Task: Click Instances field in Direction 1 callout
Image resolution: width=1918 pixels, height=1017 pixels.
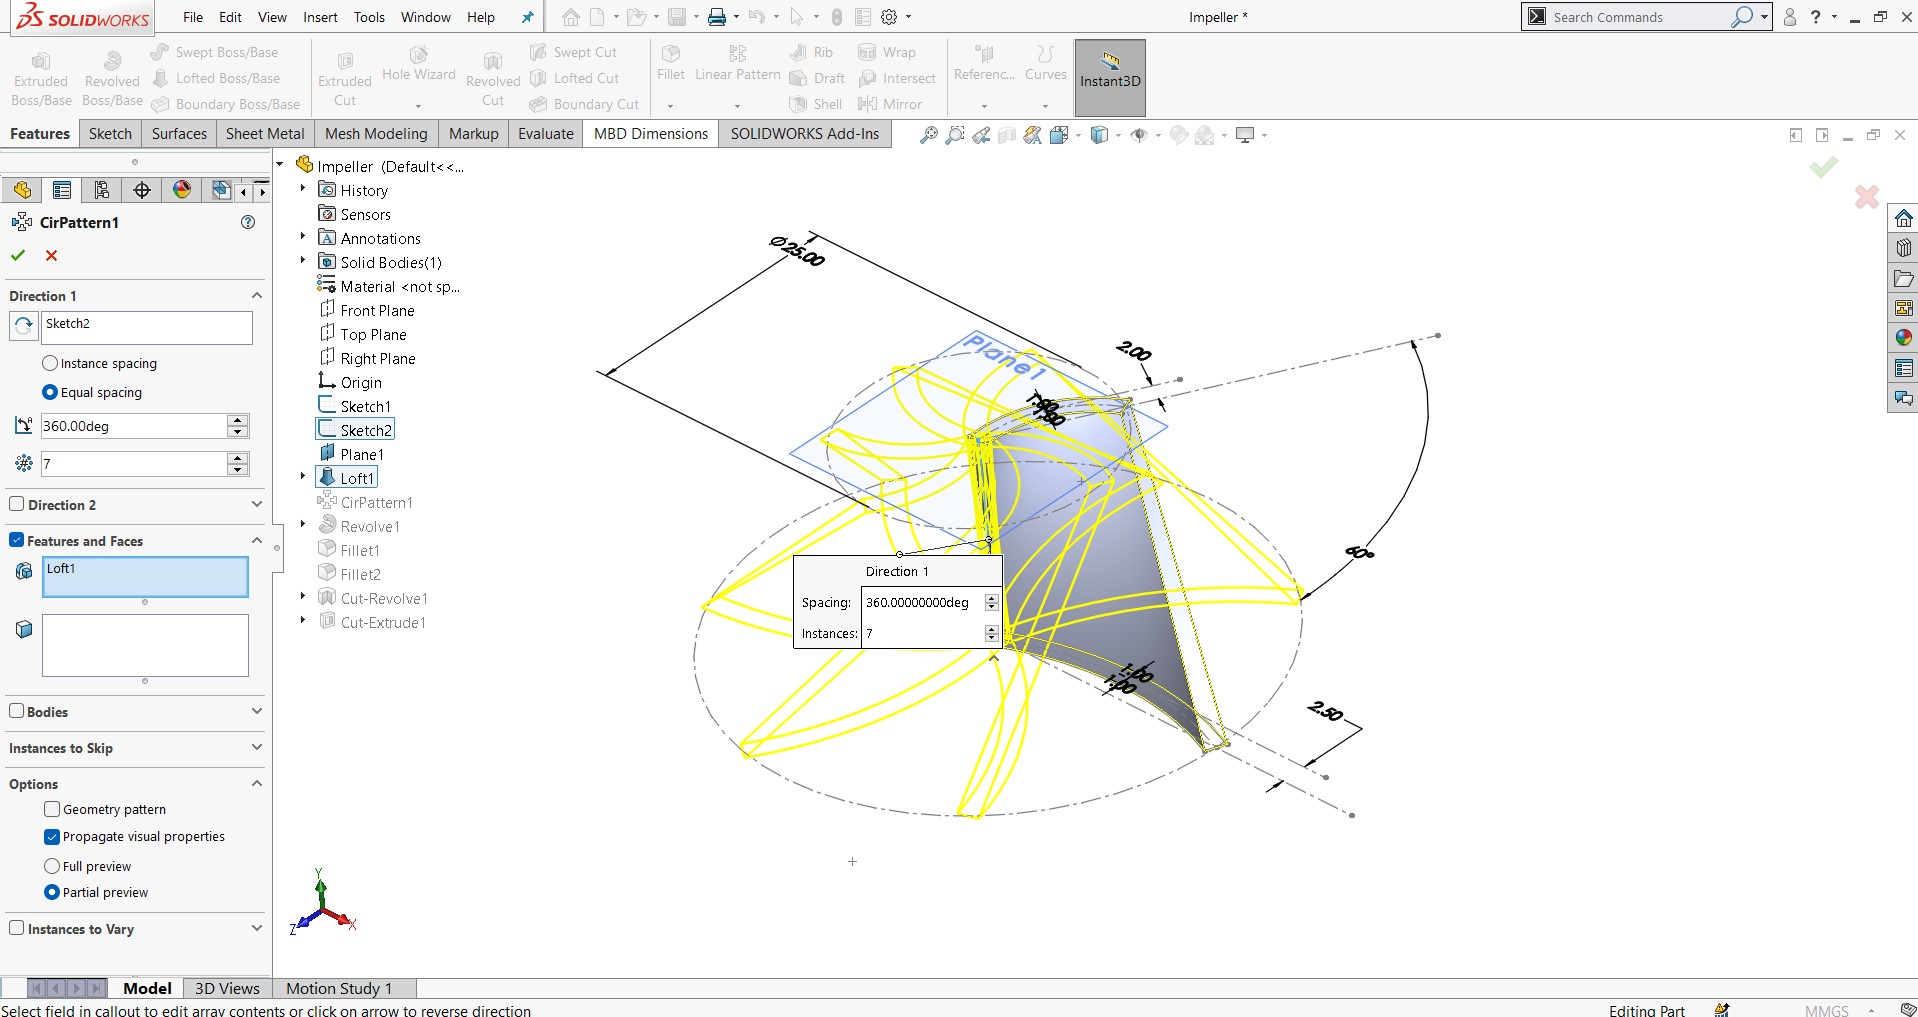Action: click(923, 633)
